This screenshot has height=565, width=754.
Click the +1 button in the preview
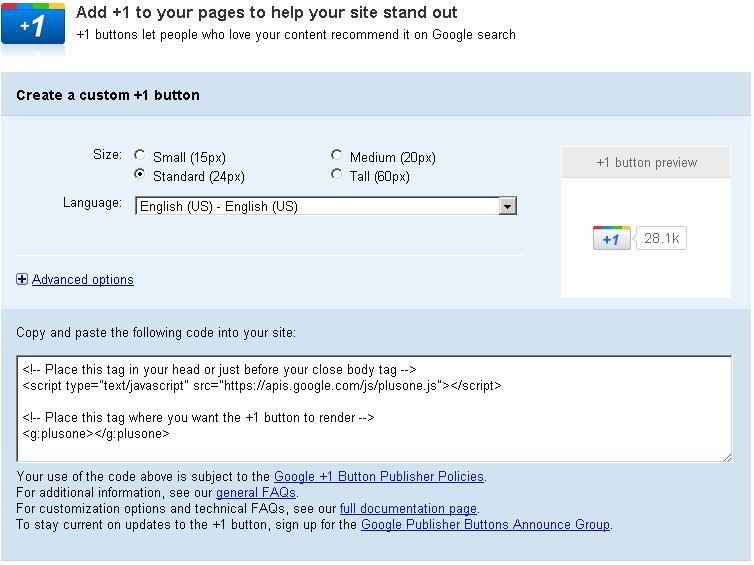[x=611, y=239]
